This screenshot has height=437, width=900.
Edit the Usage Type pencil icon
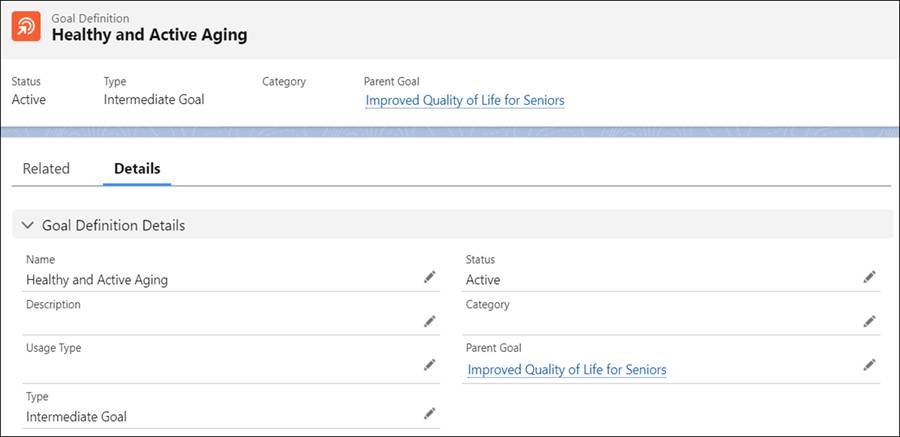point(429,365)
